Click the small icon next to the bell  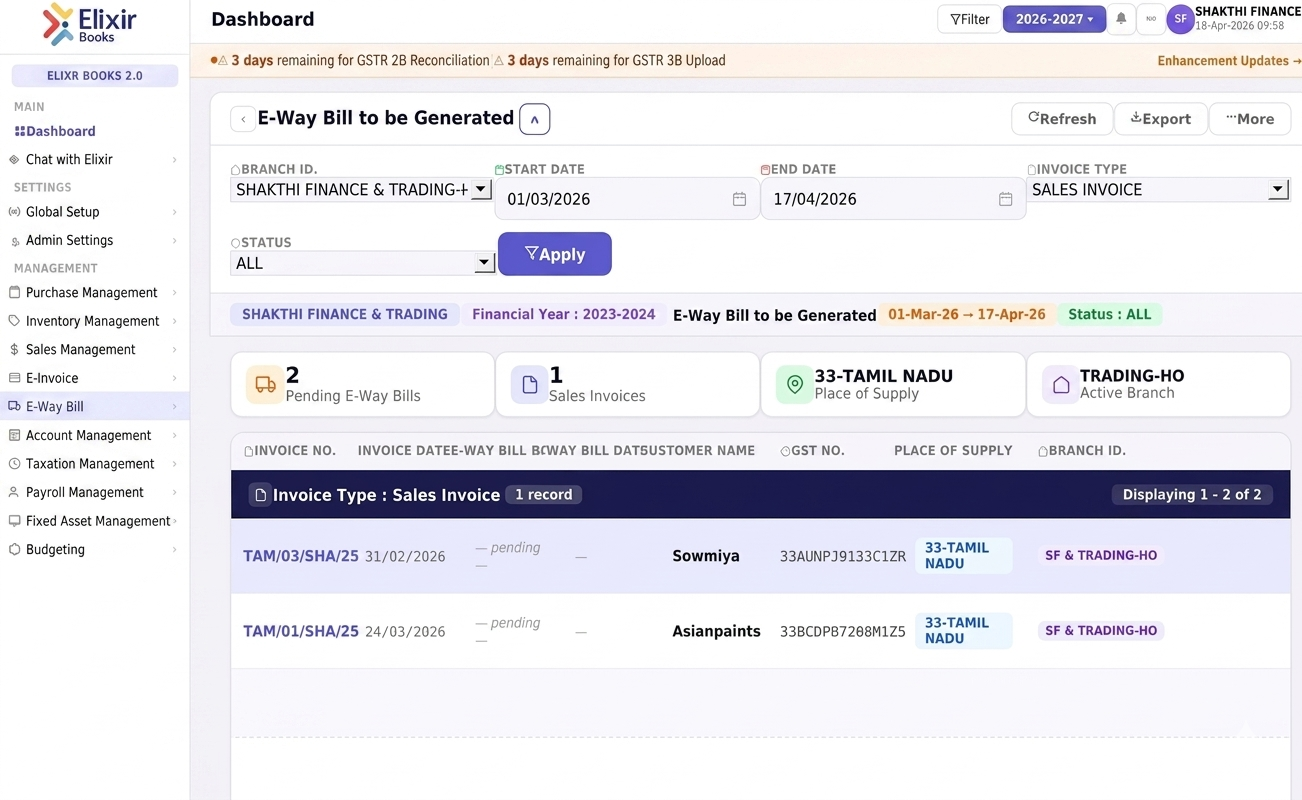(x=1150, y=19)
